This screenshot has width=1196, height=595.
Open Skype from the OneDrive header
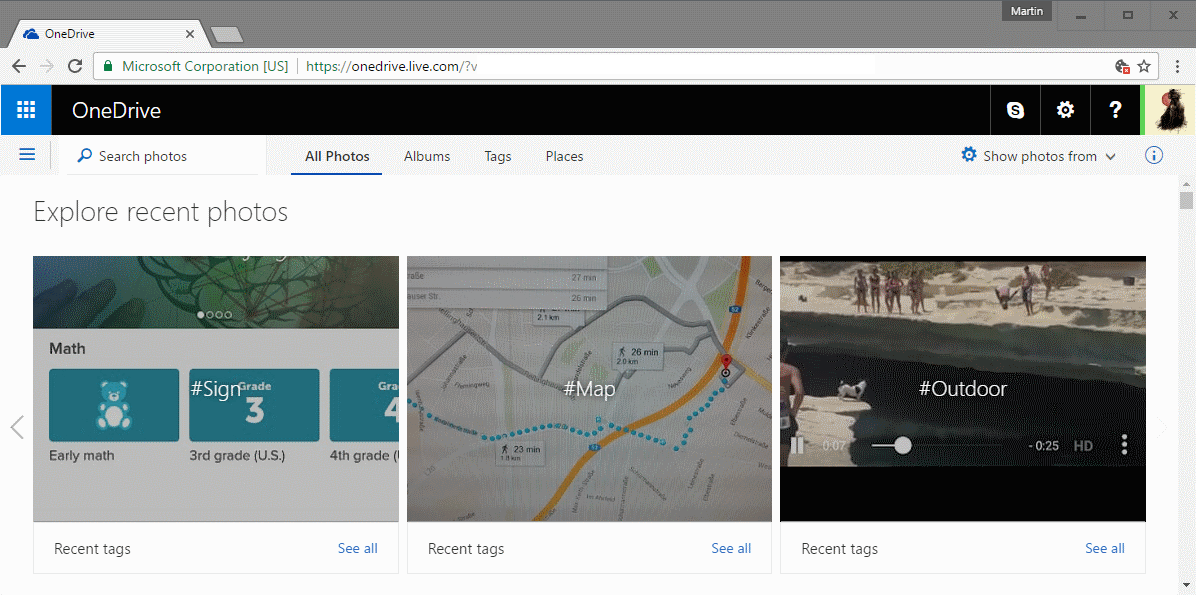pyautogui.click(x=1015, y=110)
